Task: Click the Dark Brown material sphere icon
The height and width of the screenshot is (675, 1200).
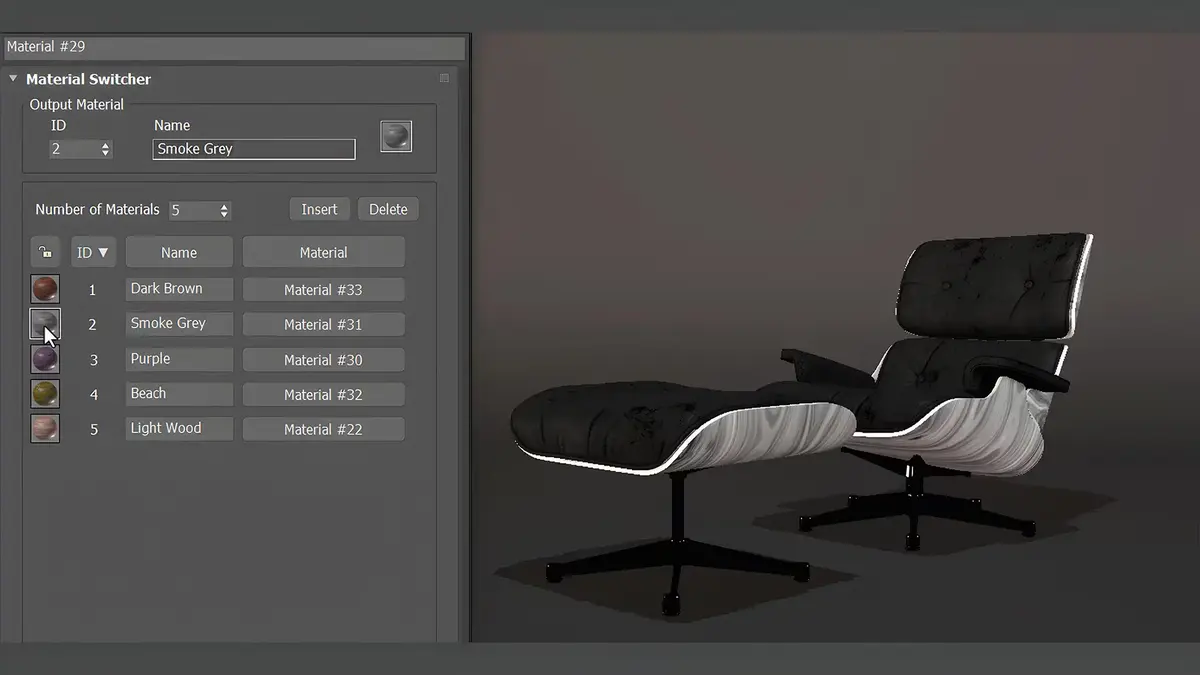Action: point(45,289)
